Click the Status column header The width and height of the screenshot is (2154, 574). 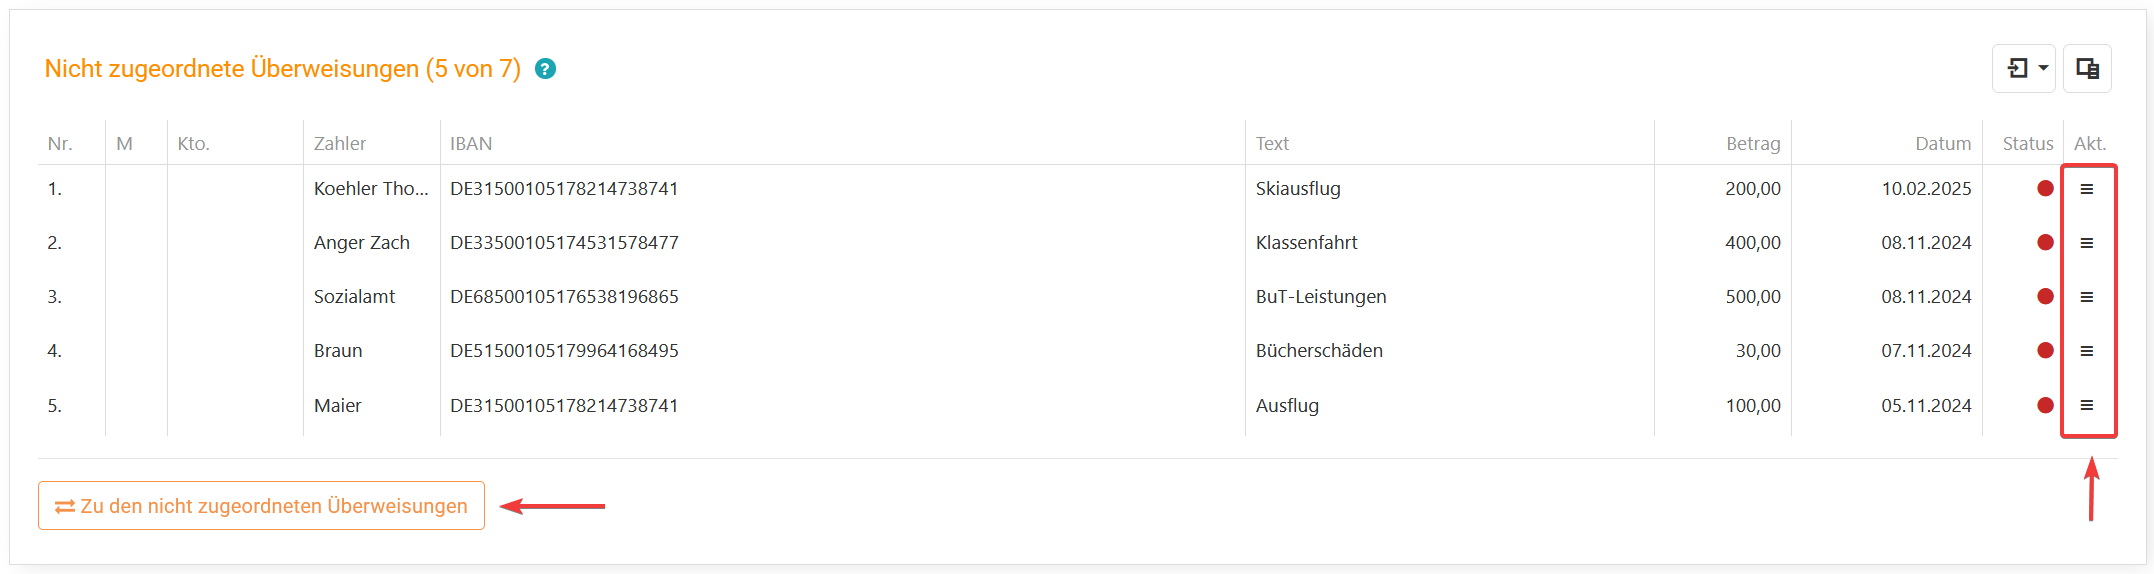pos(2028,144)
